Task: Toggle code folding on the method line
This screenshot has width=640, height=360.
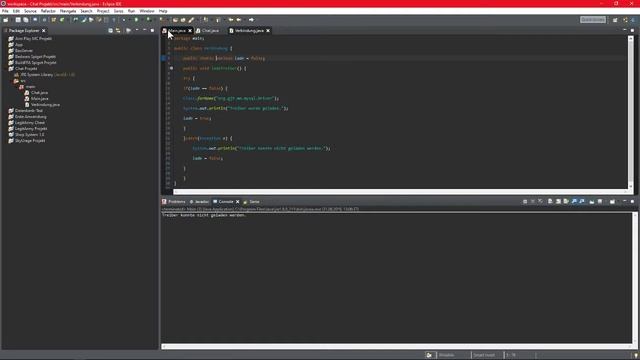Action: pyautogui.click(x=171, y=68)
